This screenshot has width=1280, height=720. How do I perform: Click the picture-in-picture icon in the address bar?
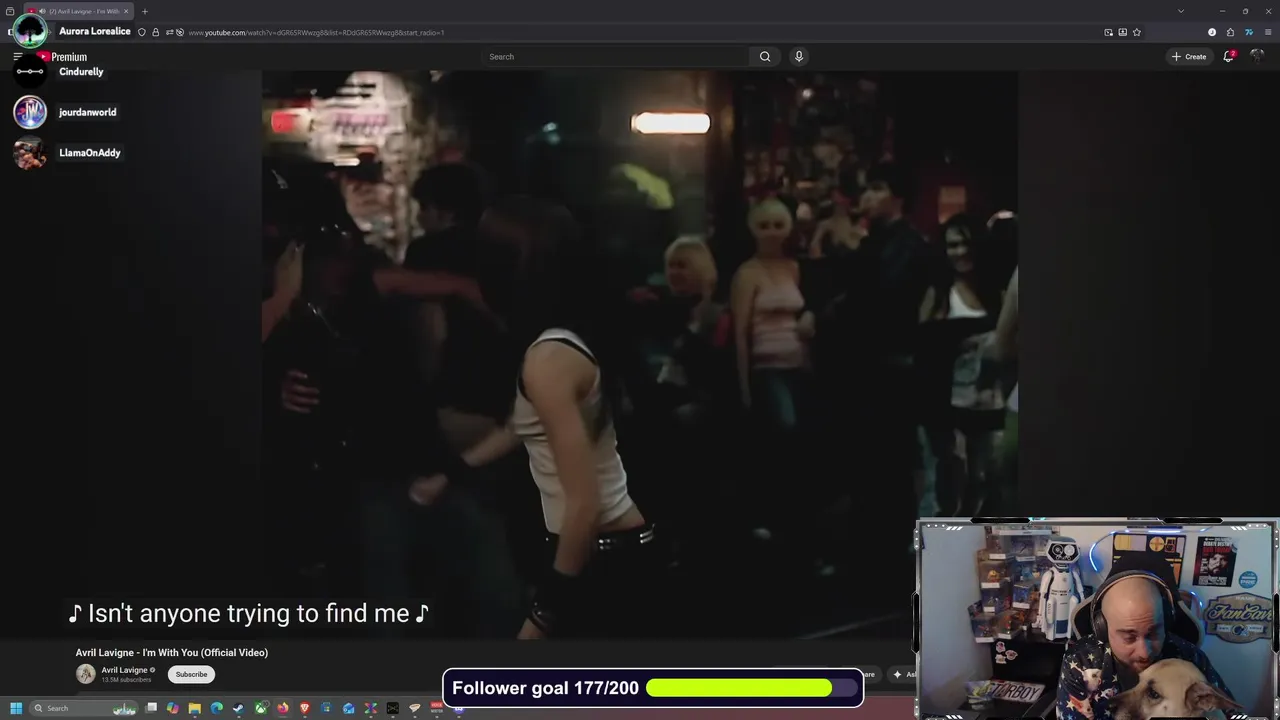point(1108,32)
